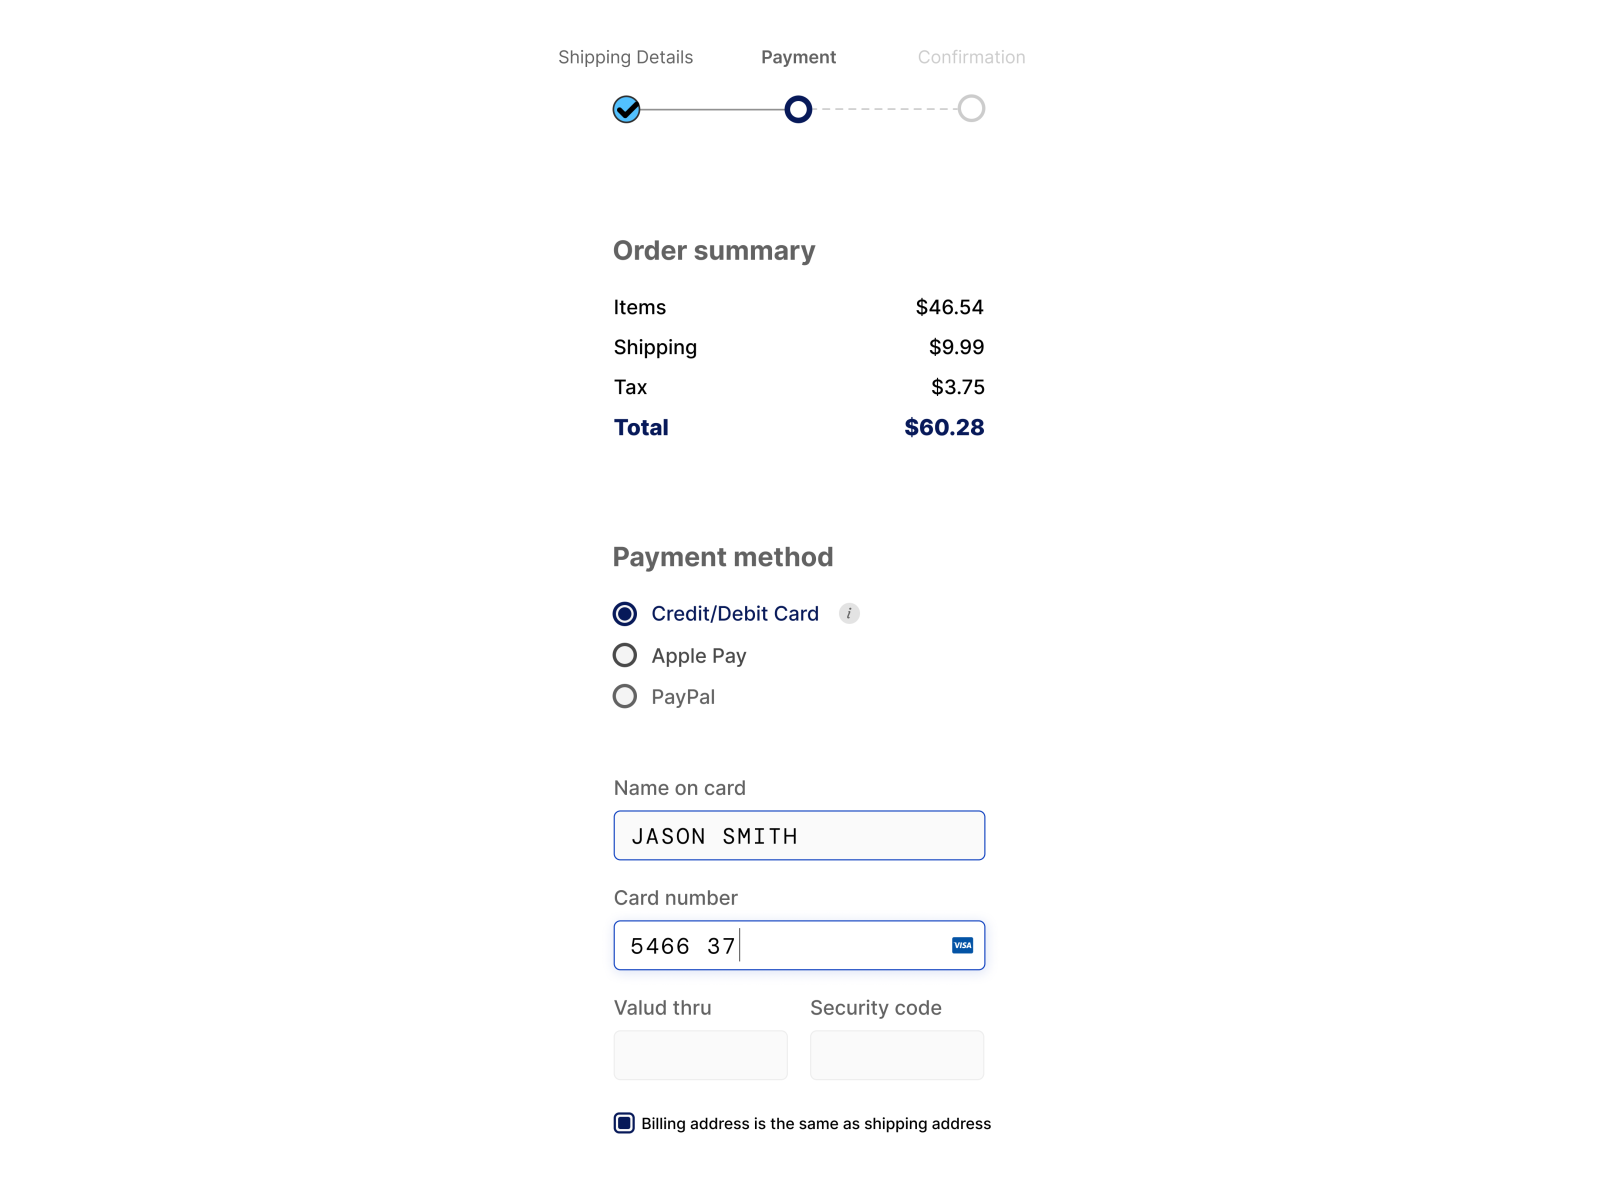Click the checkbox icon beside billing address text
The height and width of the screenshot is (1200, 1598).
[624, 1123]
